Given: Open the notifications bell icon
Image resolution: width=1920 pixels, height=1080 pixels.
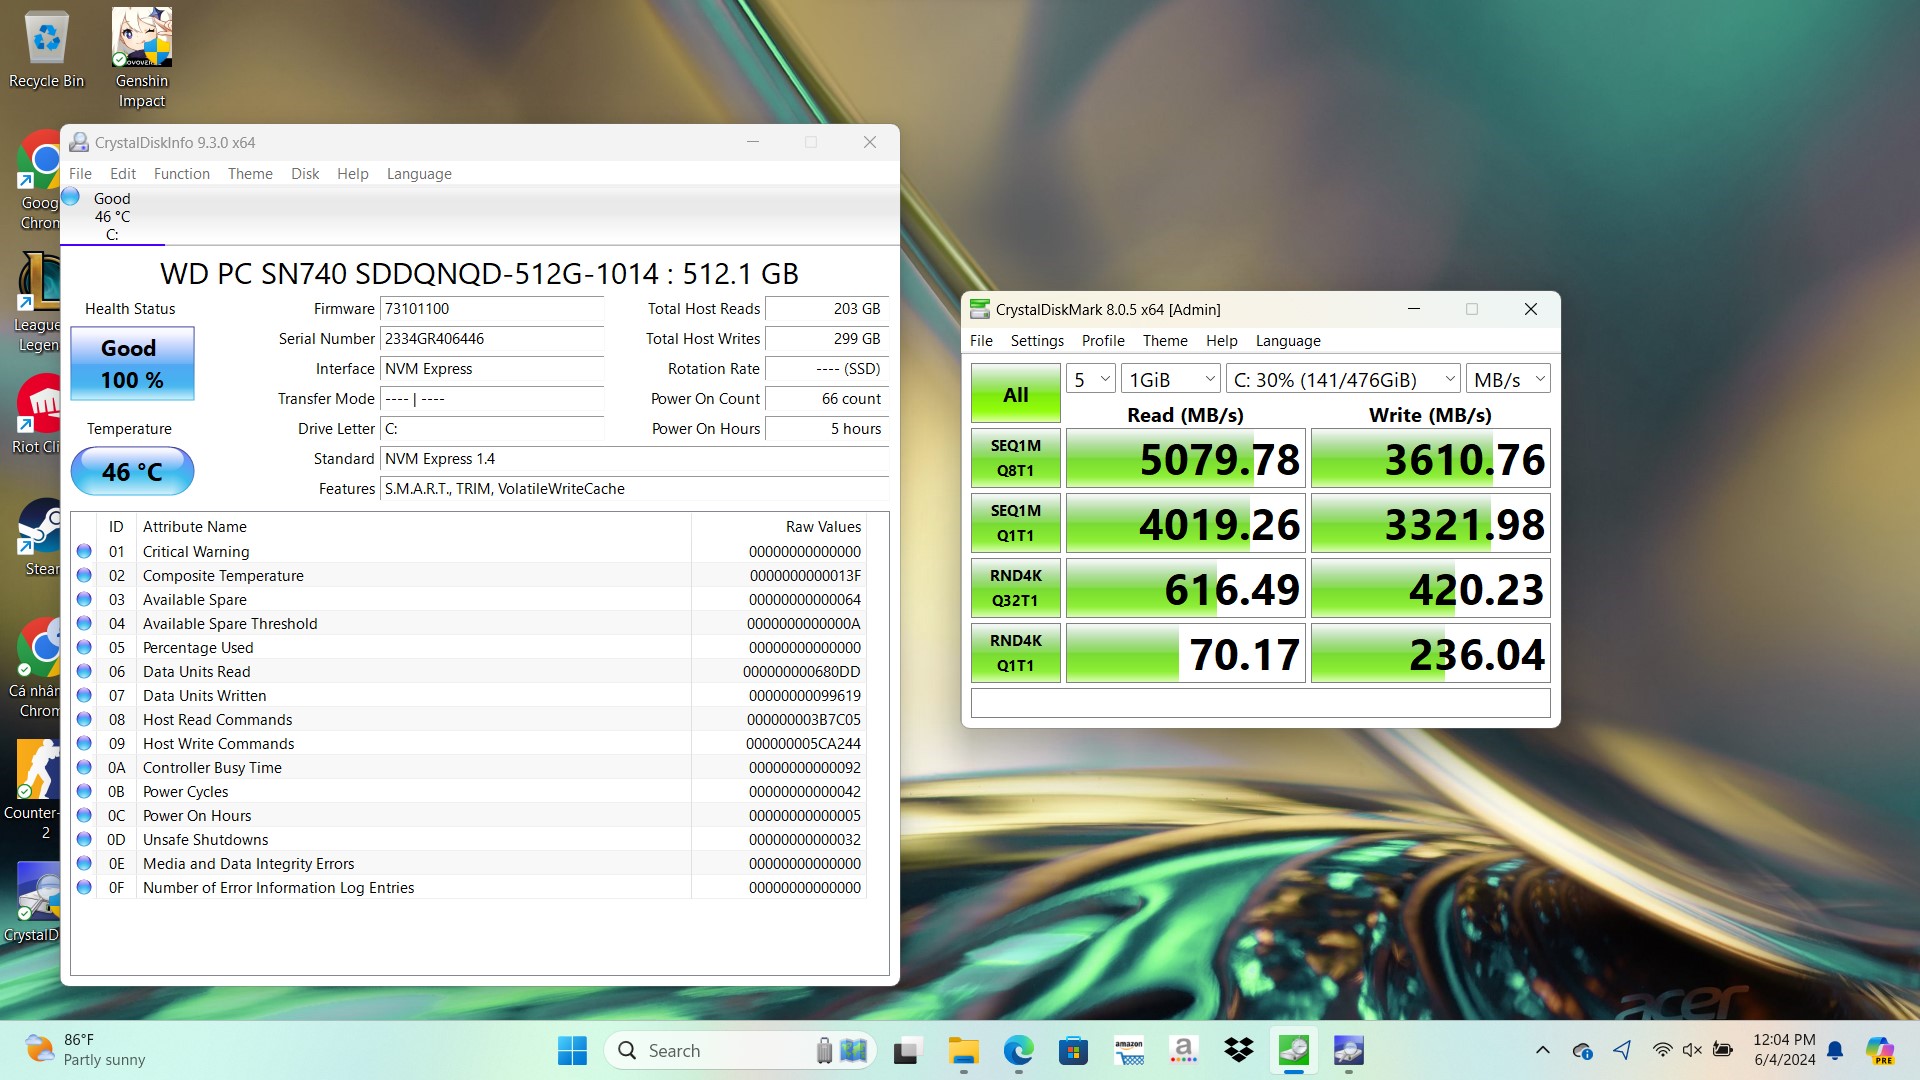Looking at the screenshot, I should (1835, 1050).
